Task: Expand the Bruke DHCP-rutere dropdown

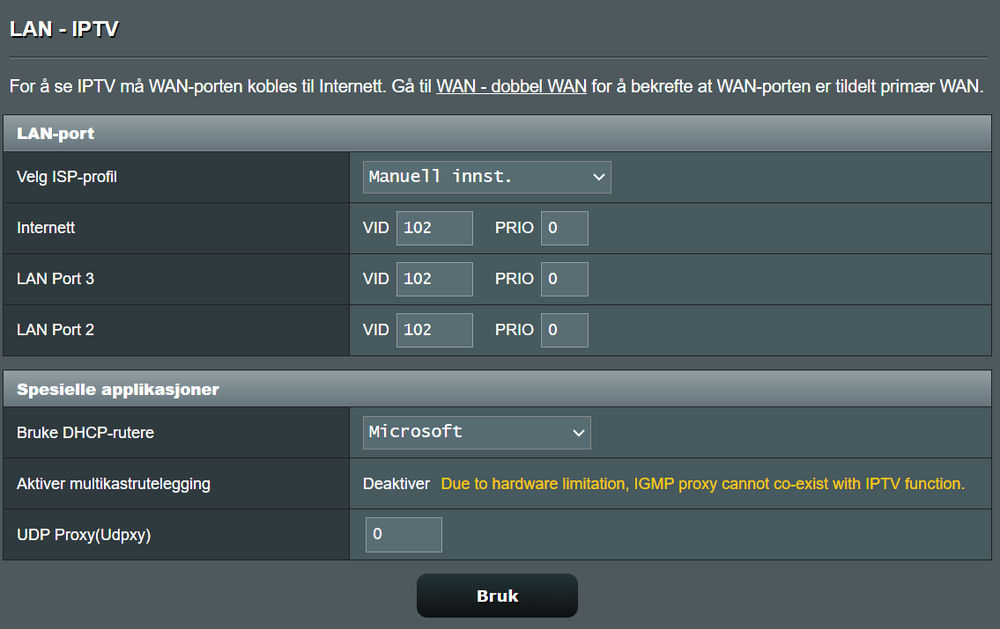Action: [476, 432]
